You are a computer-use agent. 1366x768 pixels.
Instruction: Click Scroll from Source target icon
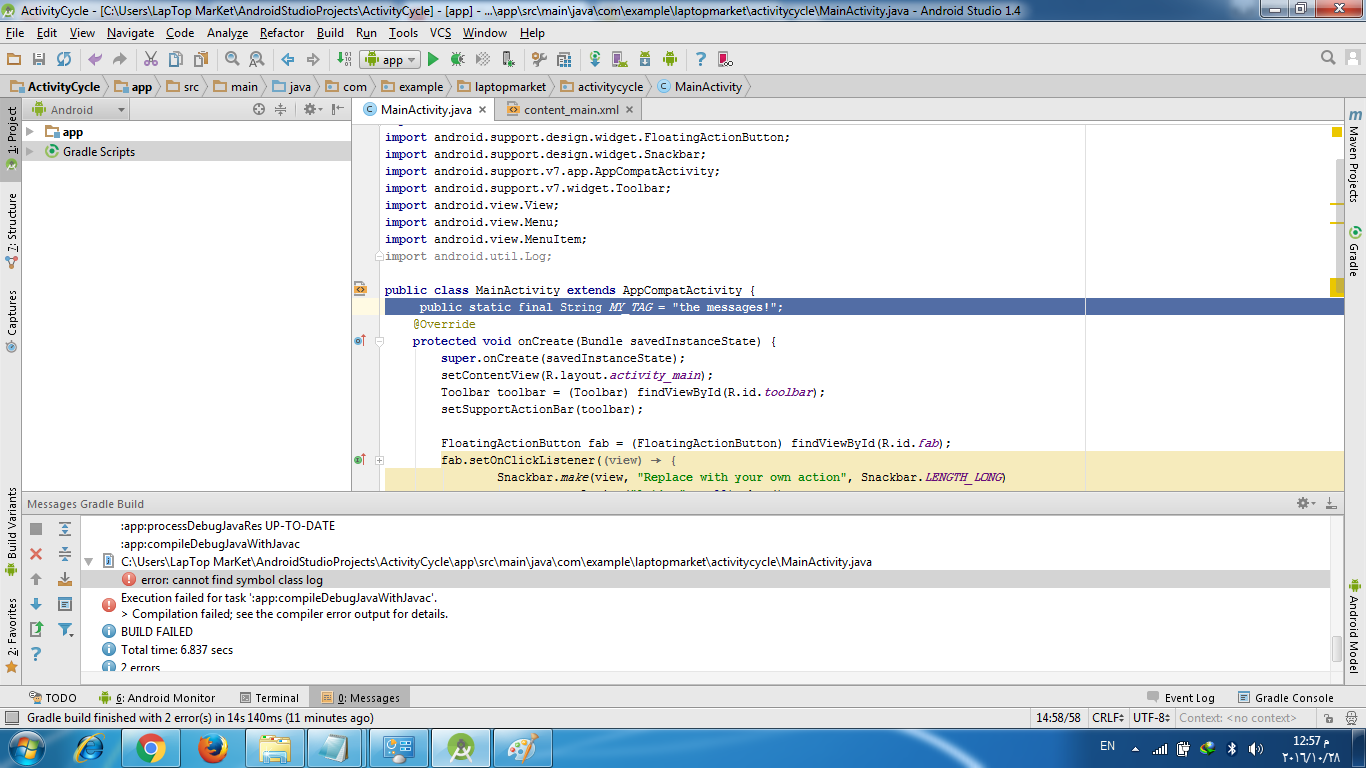click(258, 110)
